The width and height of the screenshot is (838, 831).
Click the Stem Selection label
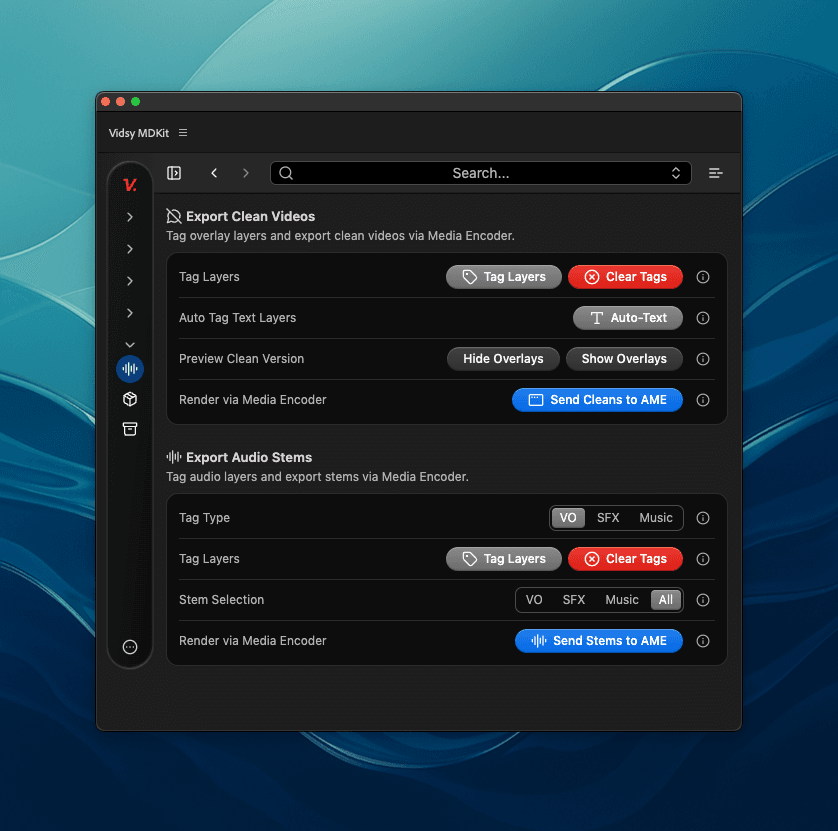222,600
